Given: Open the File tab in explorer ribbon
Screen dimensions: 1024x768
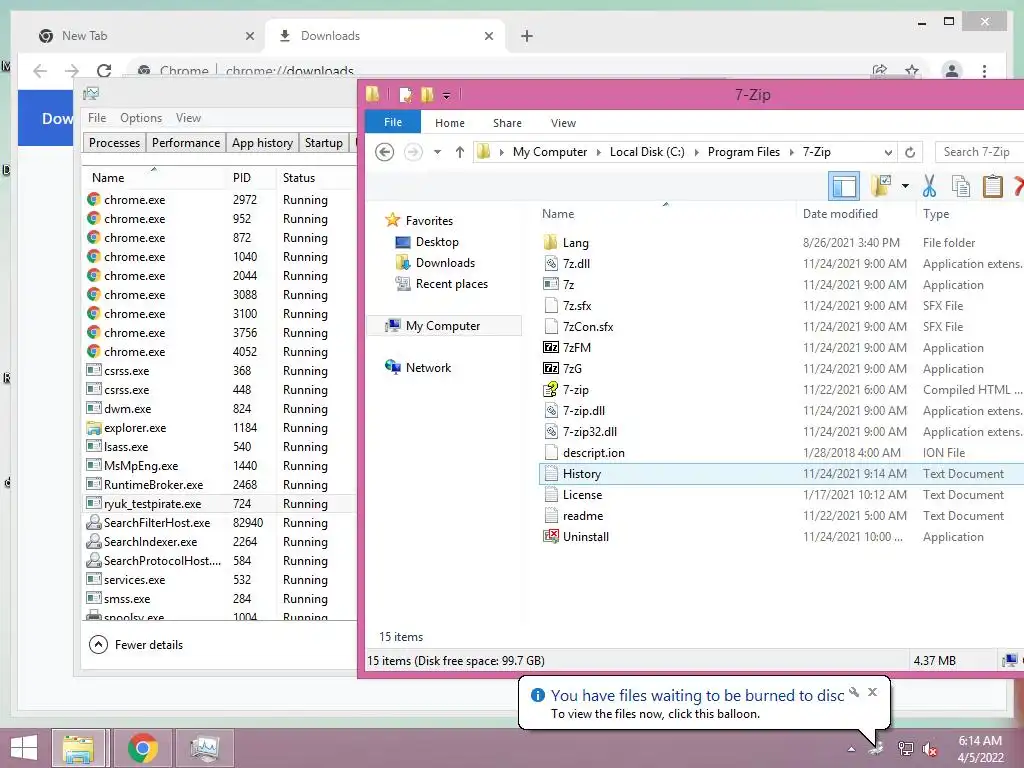Looking at the screenshot, I should pos(393,122).
